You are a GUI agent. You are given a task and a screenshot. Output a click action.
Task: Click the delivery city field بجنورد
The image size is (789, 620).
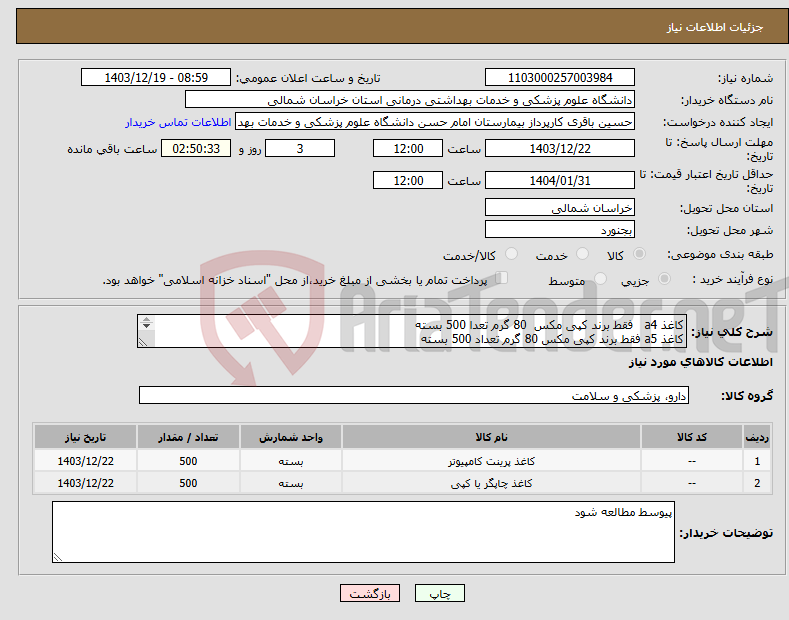coord(560,229)
